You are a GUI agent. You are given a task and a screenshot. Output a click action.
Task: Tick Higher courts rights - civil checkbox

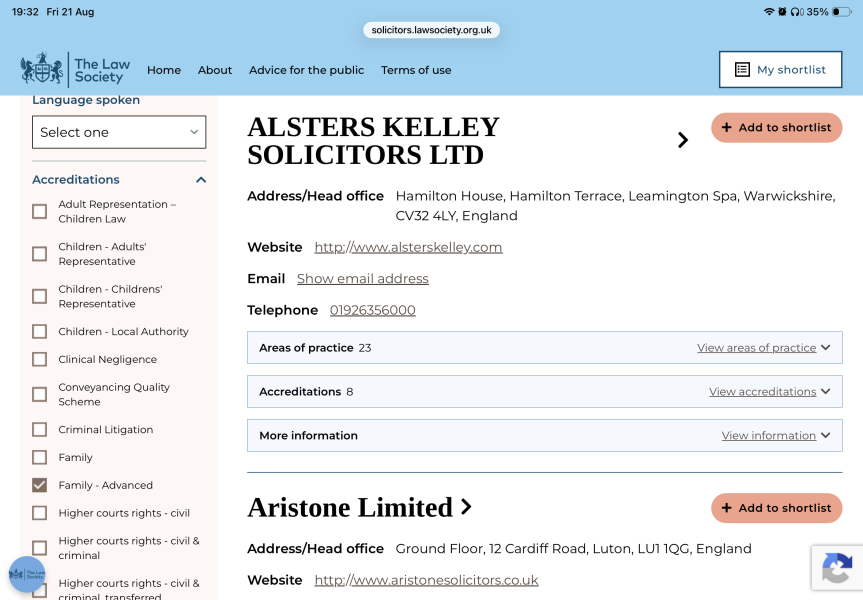40,513
